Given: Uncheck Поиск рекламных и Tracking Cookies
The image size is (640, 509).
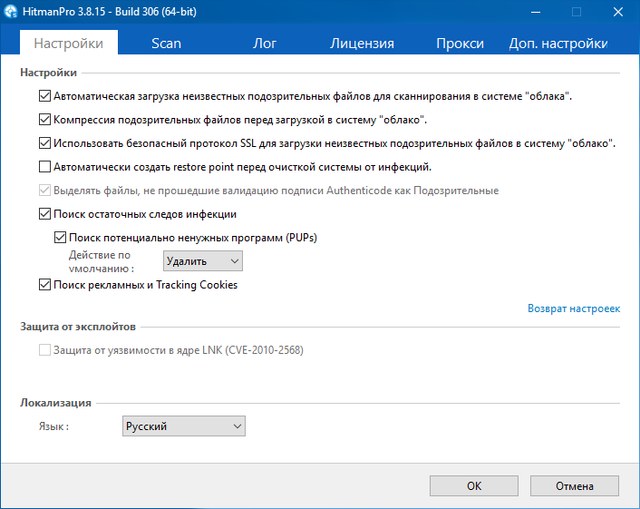Looking at the screenshot, I should pyautogui.click(x=44, y=285).
